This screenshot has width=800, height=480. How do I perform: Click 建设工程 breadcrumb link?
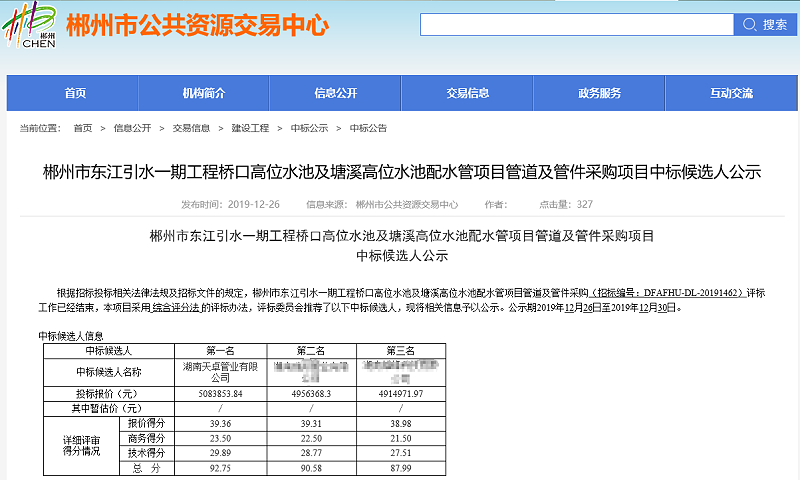coord(250,128)
